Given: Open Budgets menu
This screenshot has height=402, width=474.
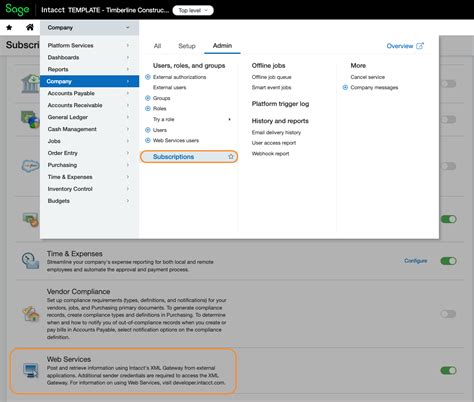Looking at the screenshot, I should click(89, 201).
